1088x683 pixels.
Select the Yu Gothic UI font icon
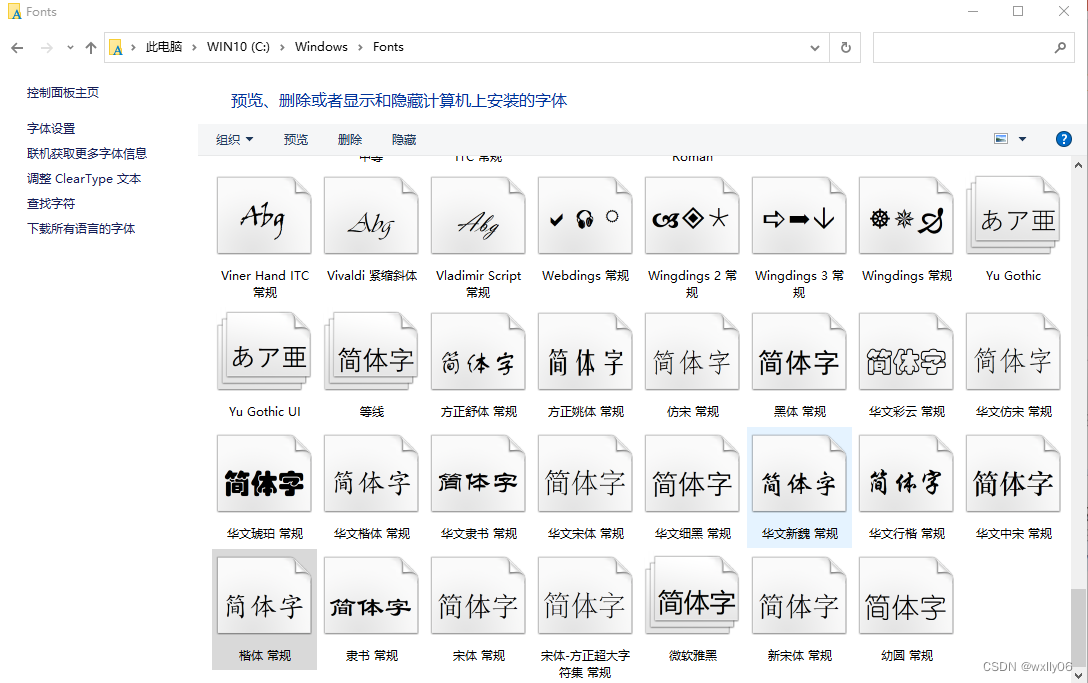click(264, 351)
